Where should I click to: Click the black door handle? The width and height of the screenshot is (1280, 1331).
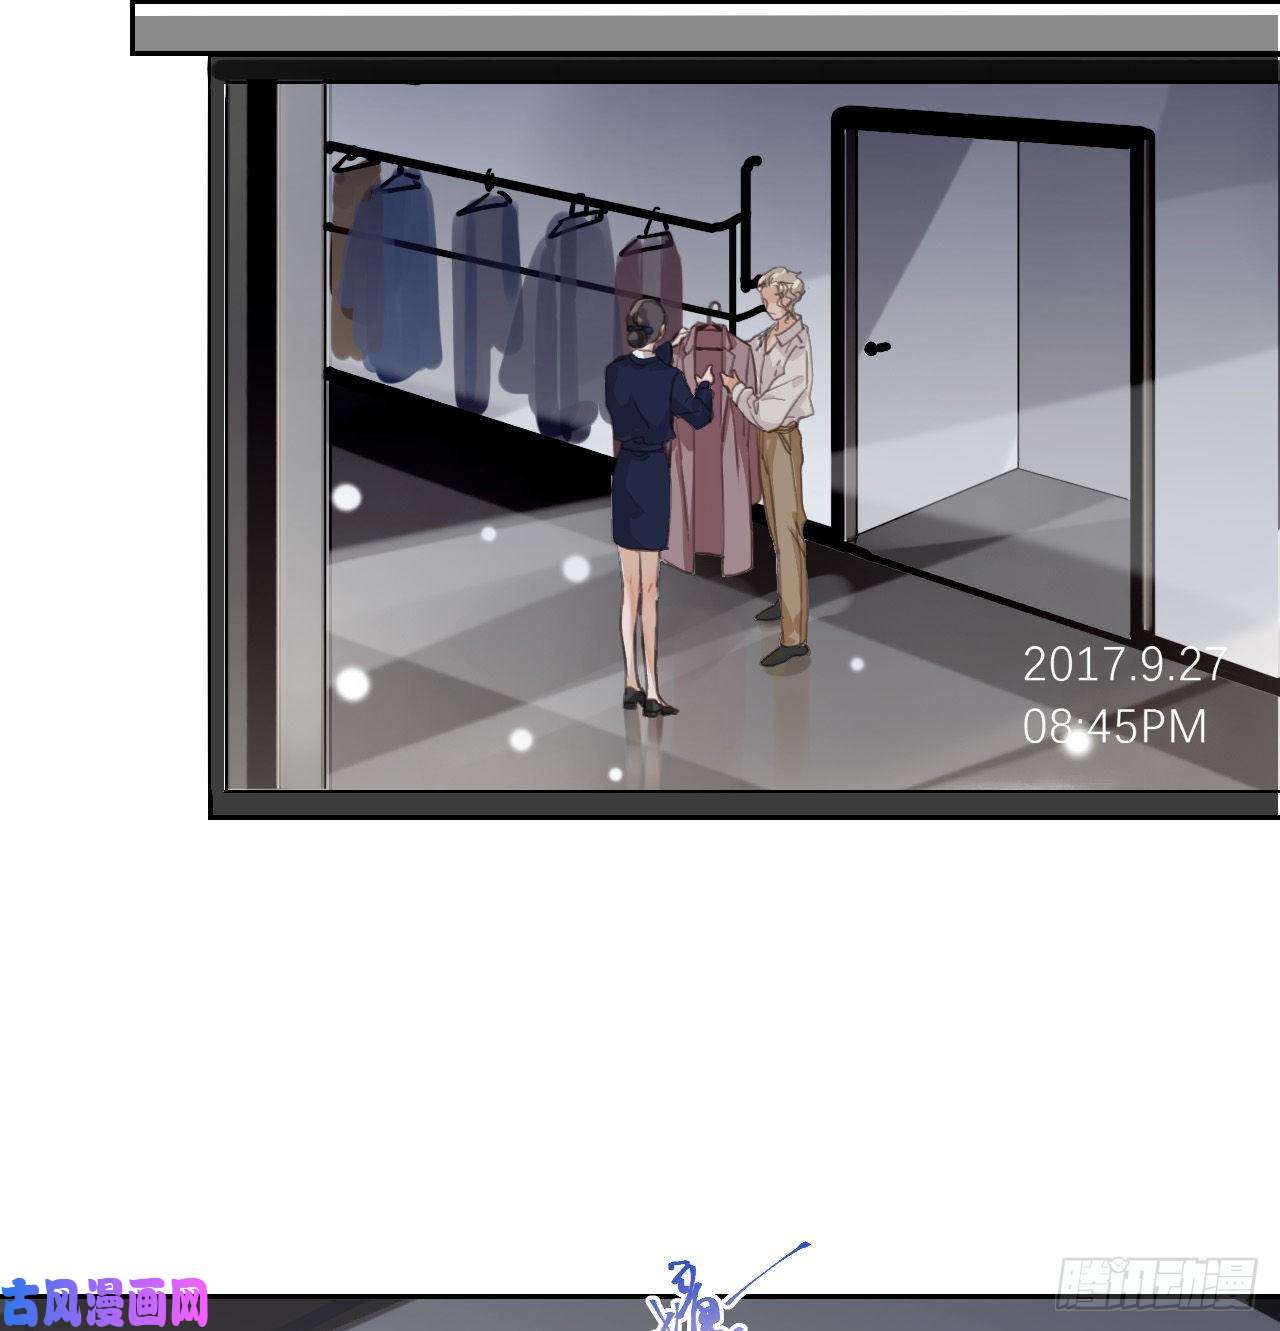tap(877, 348)
